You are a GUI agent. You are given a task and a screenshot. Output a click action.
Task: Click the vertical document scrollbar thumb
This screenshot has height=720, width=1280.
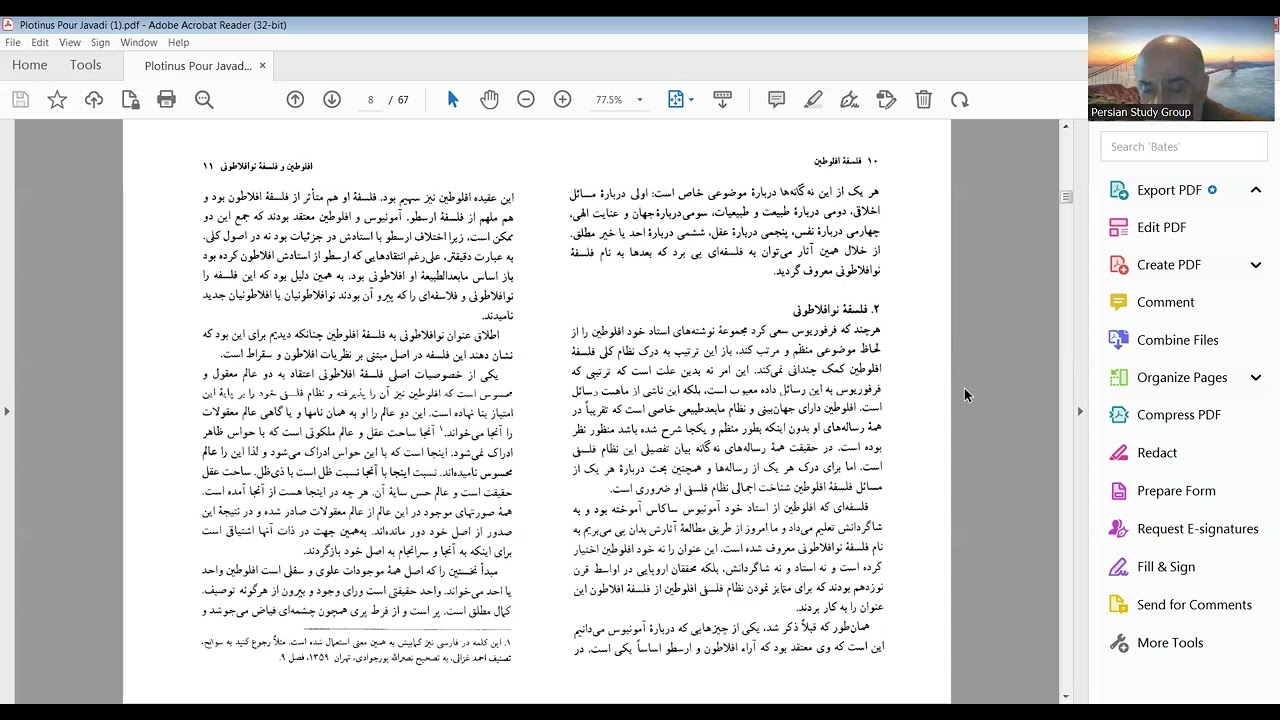(1066, 197)
